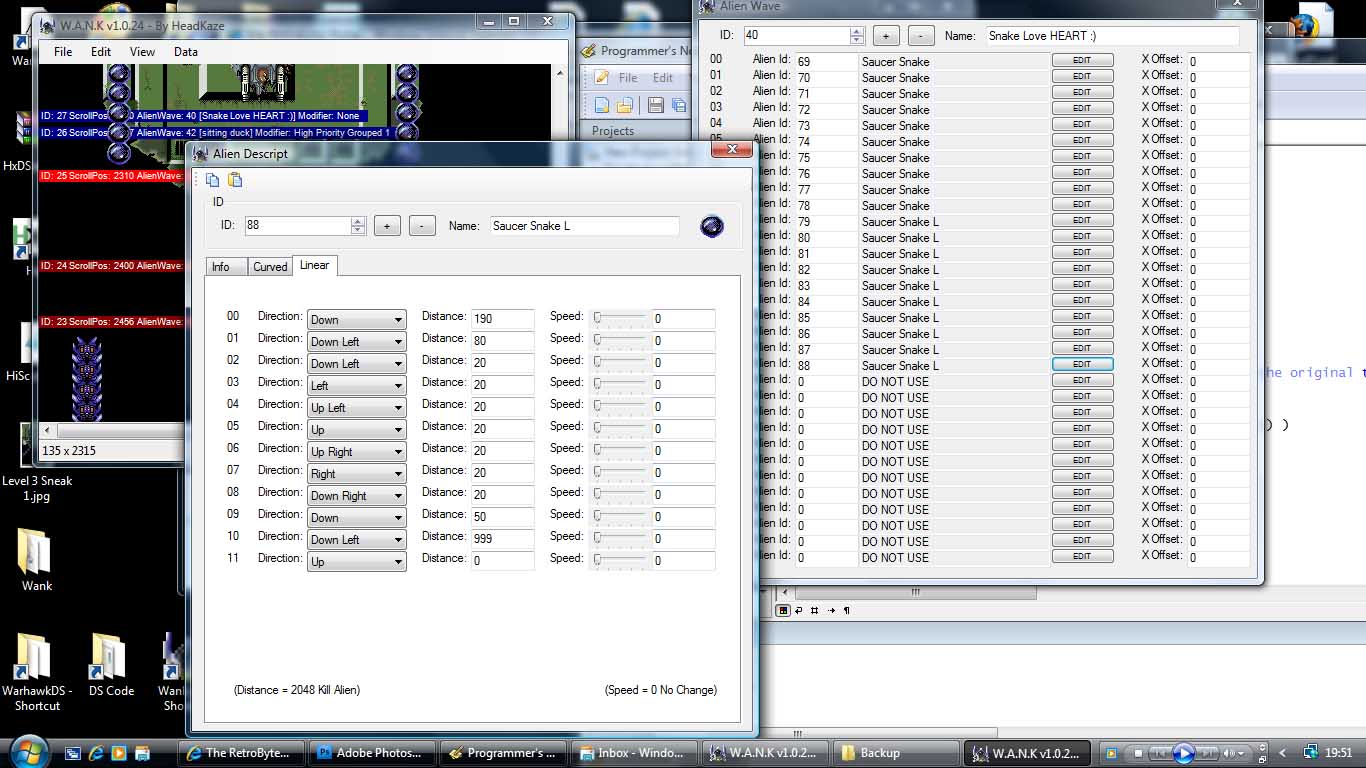
Task: Click the Save All icon in Programmer's Notepad
Action: pyautogui.click(x=679, y=105)
